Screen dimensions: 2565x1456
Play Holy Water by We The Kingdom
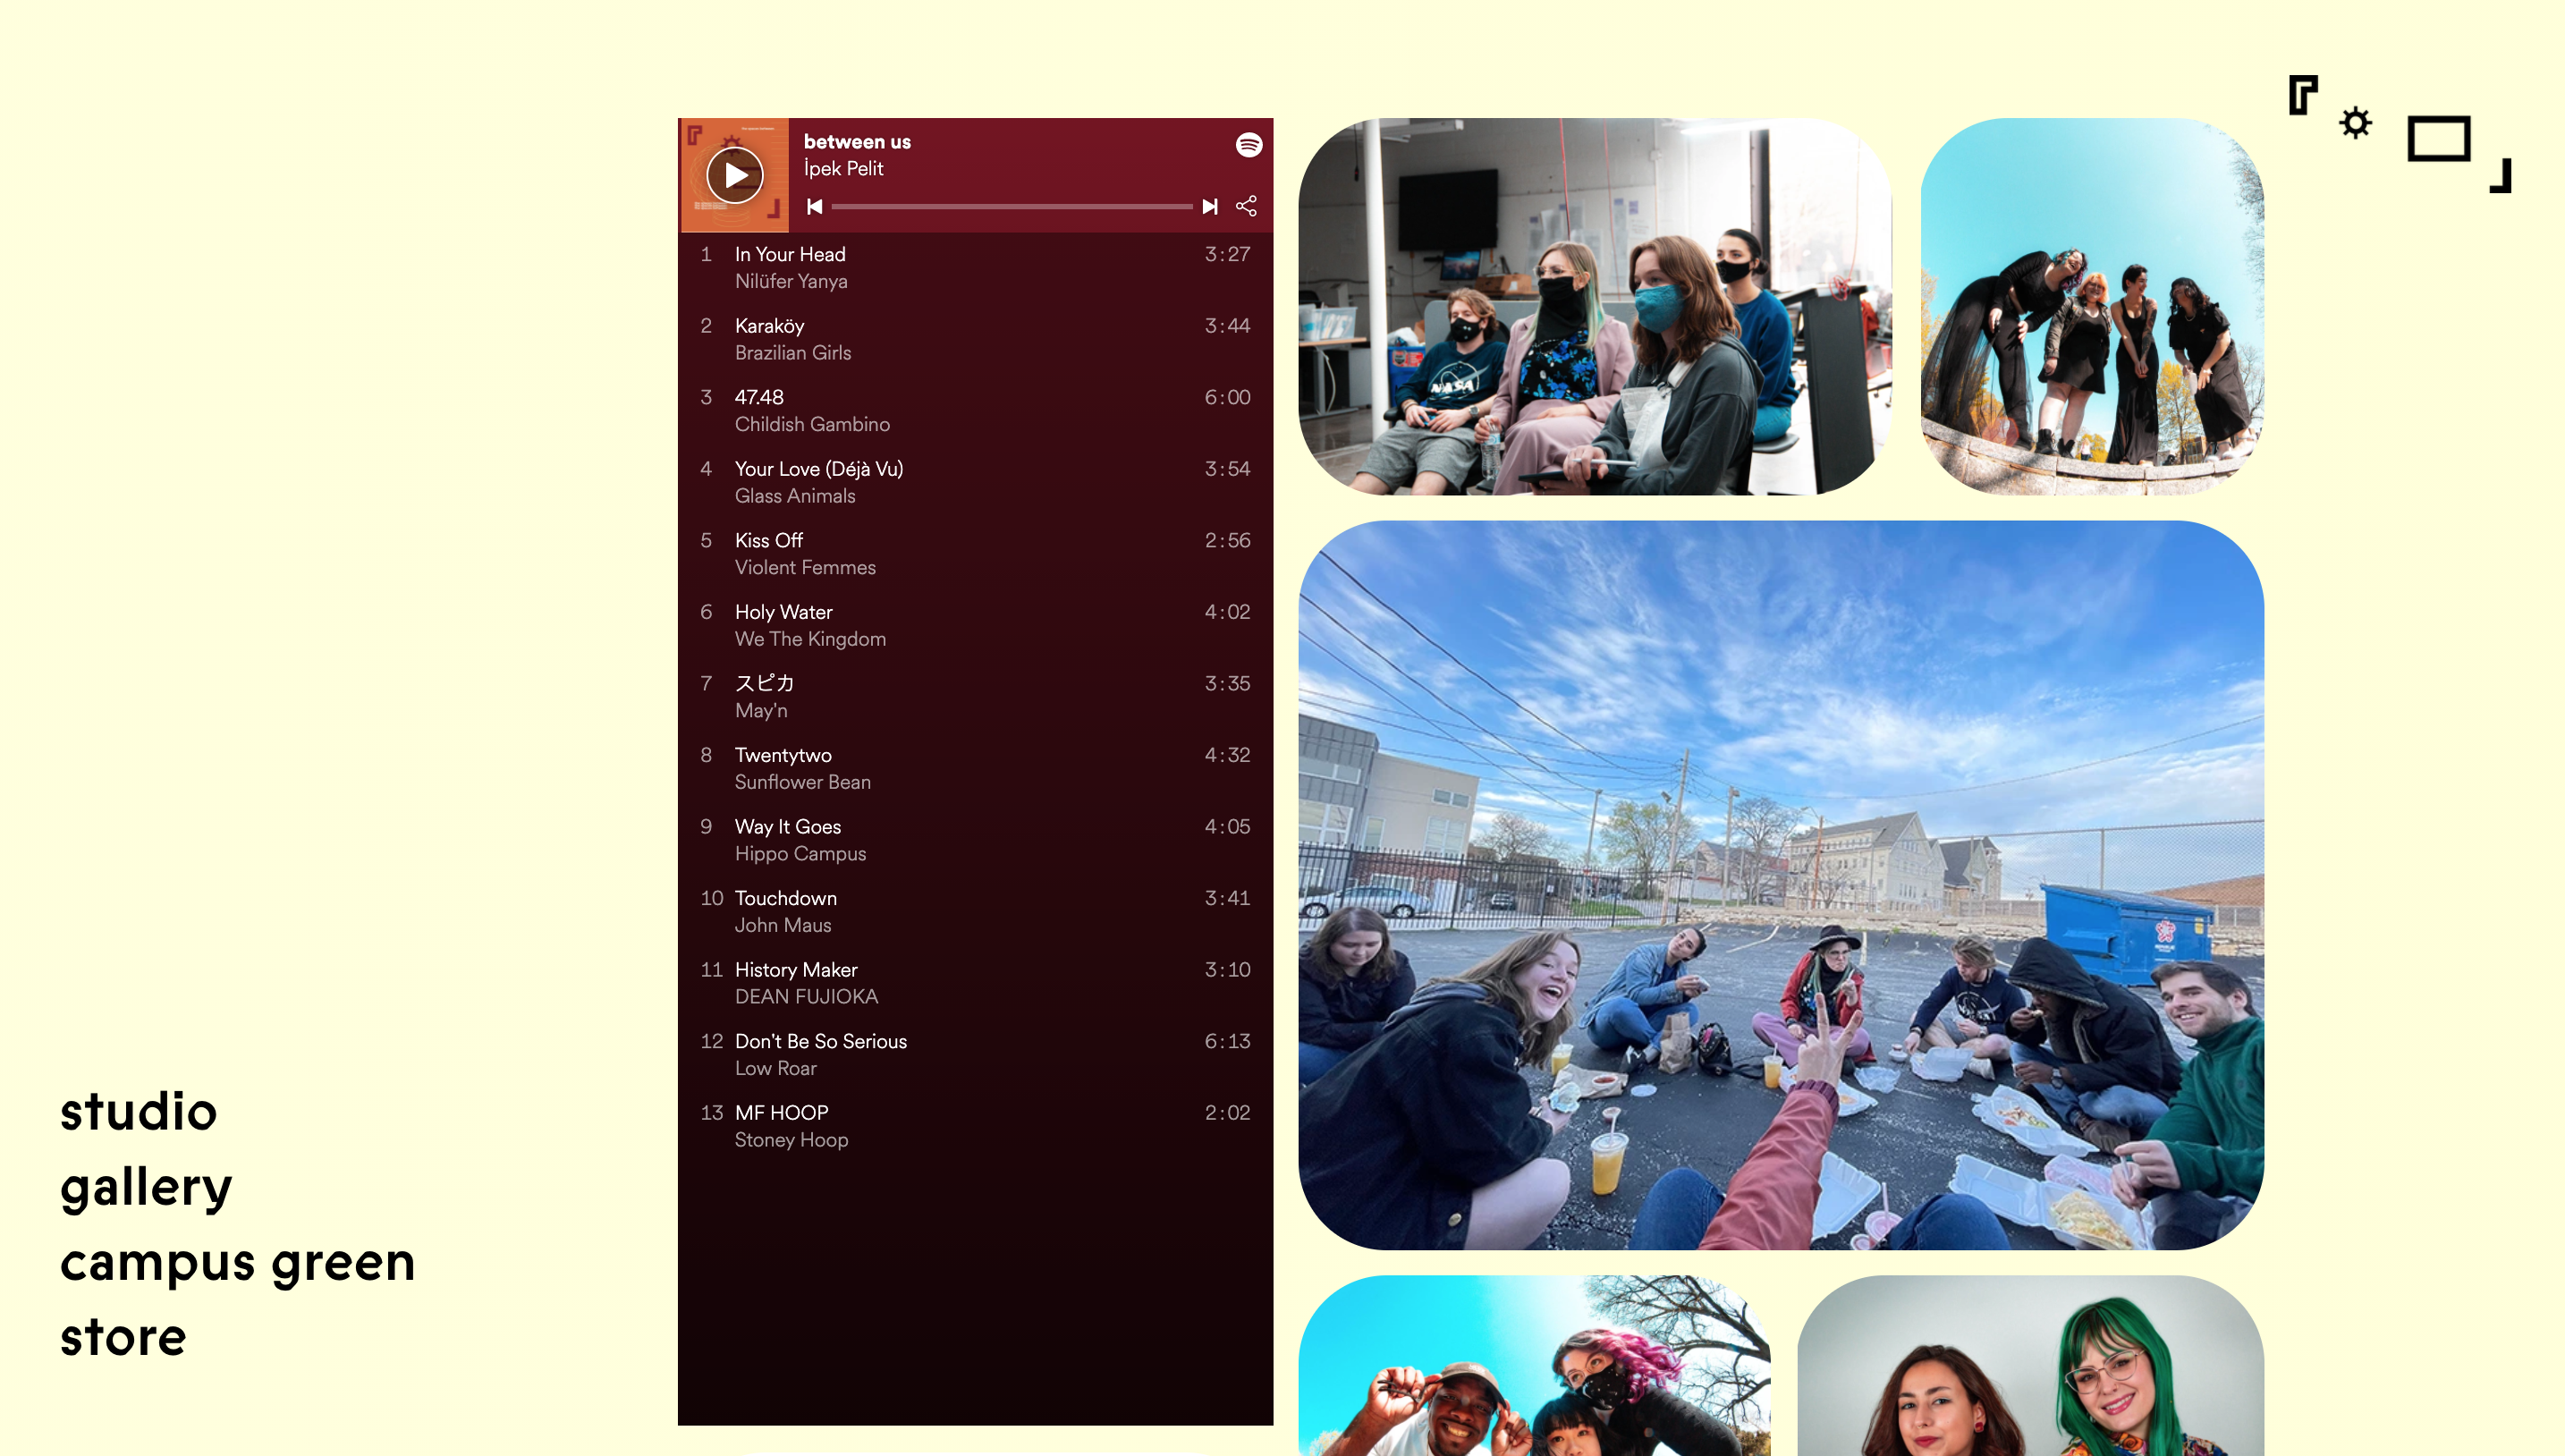[x=783, y=613]
